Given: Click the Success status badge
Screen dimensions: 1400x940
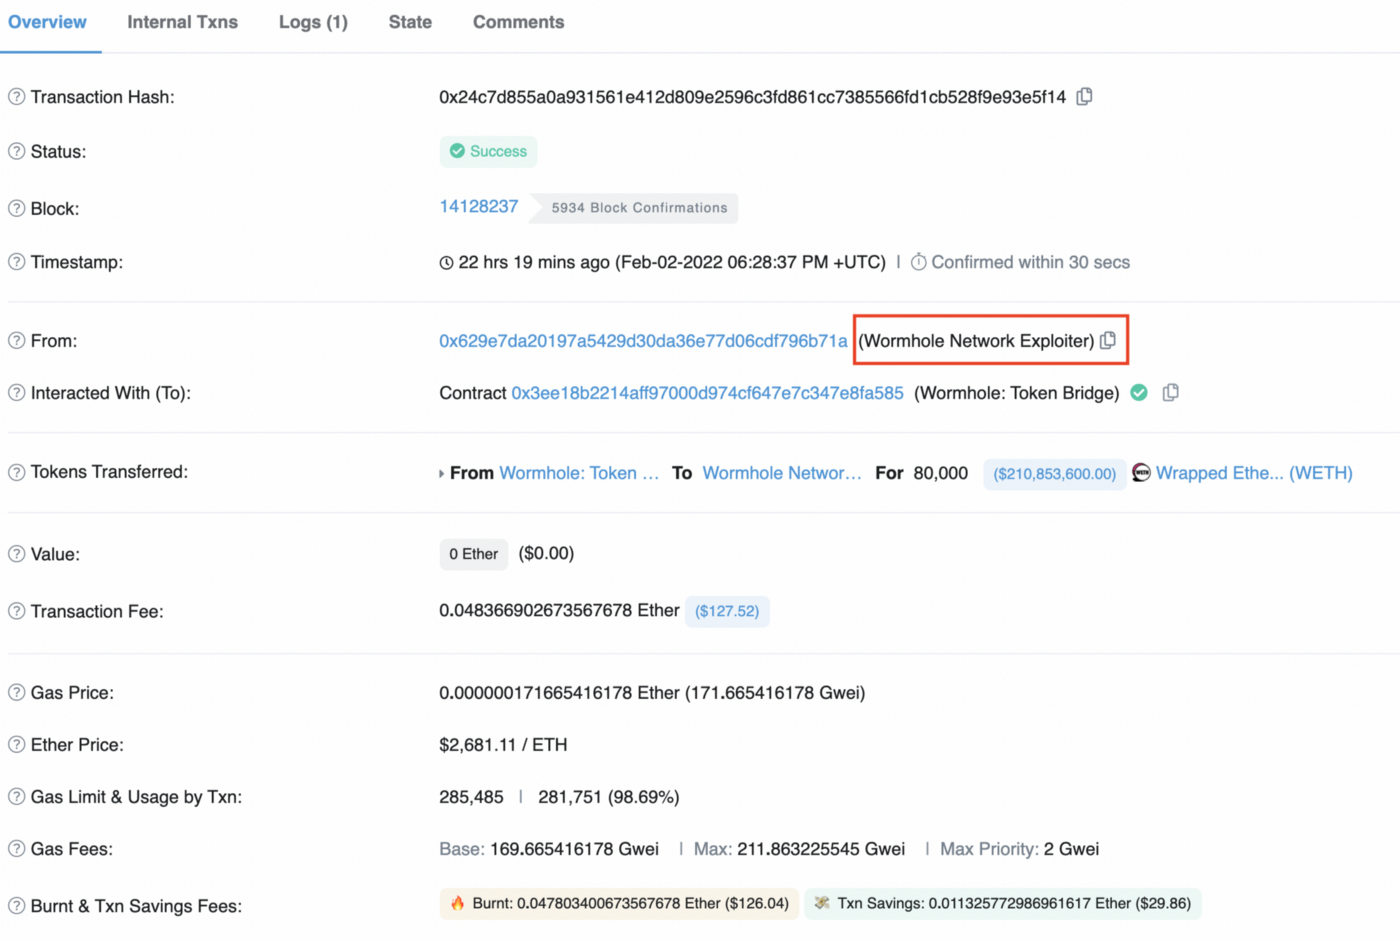Looking at the screenshot, I should (488, 152).
